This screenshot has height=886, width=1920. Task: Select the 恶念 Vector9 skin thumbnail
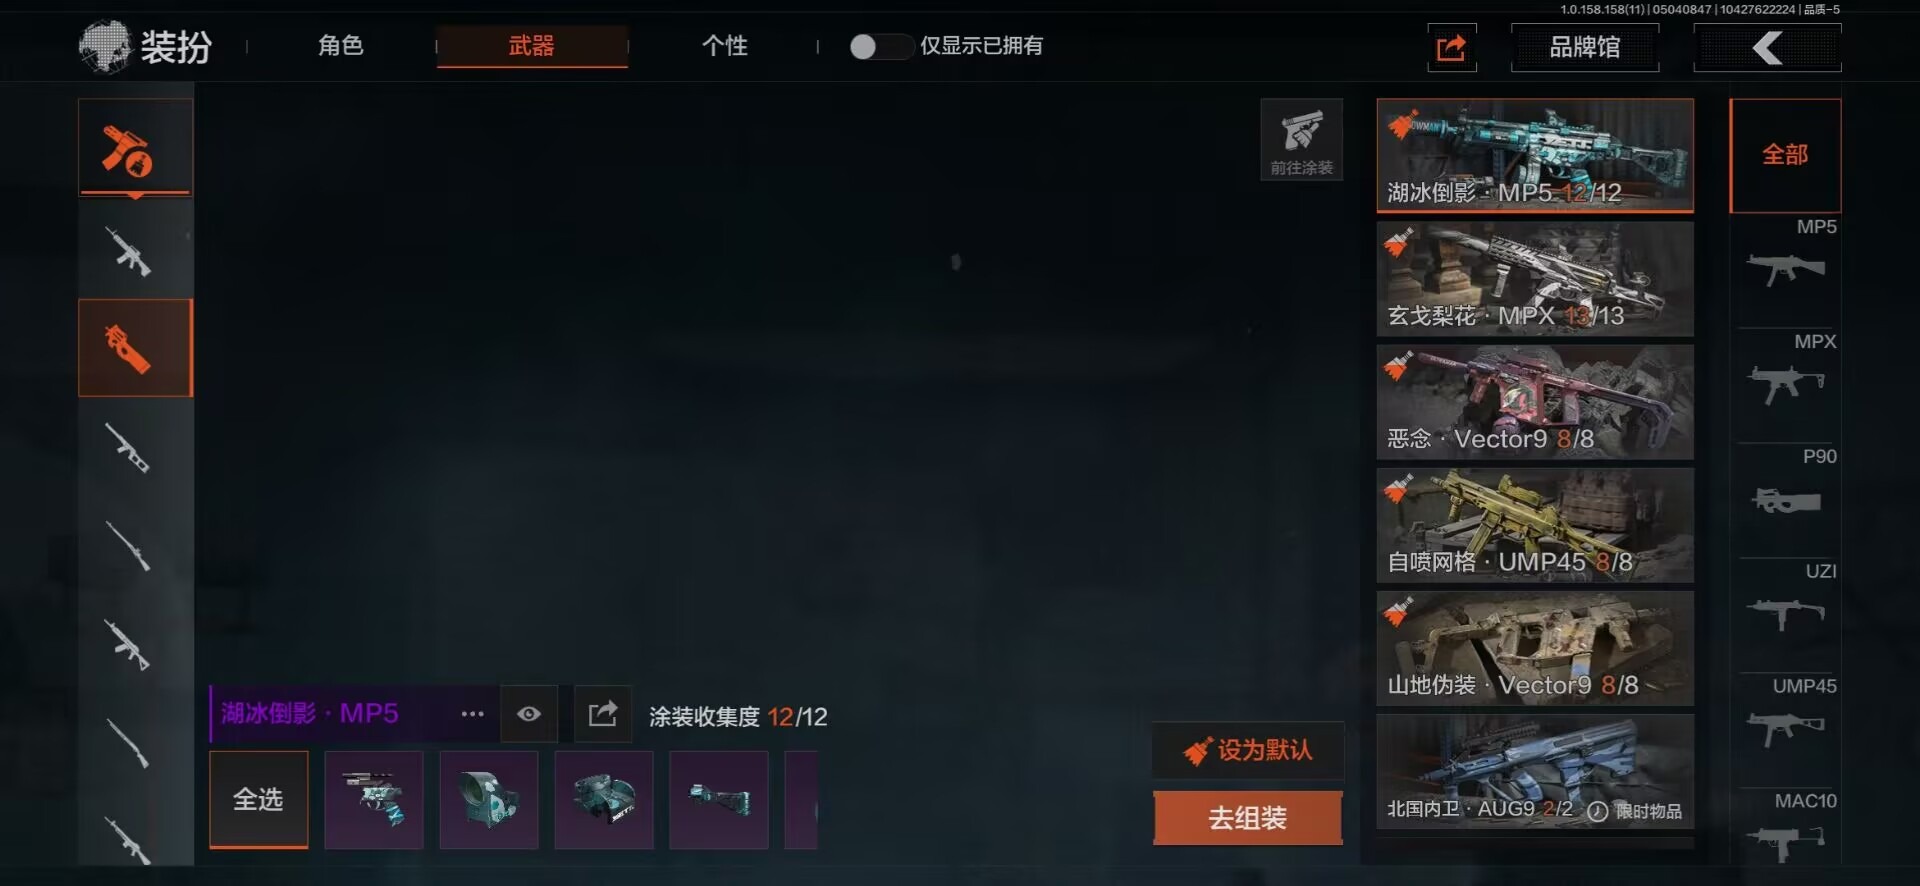tap(1535, 402)
